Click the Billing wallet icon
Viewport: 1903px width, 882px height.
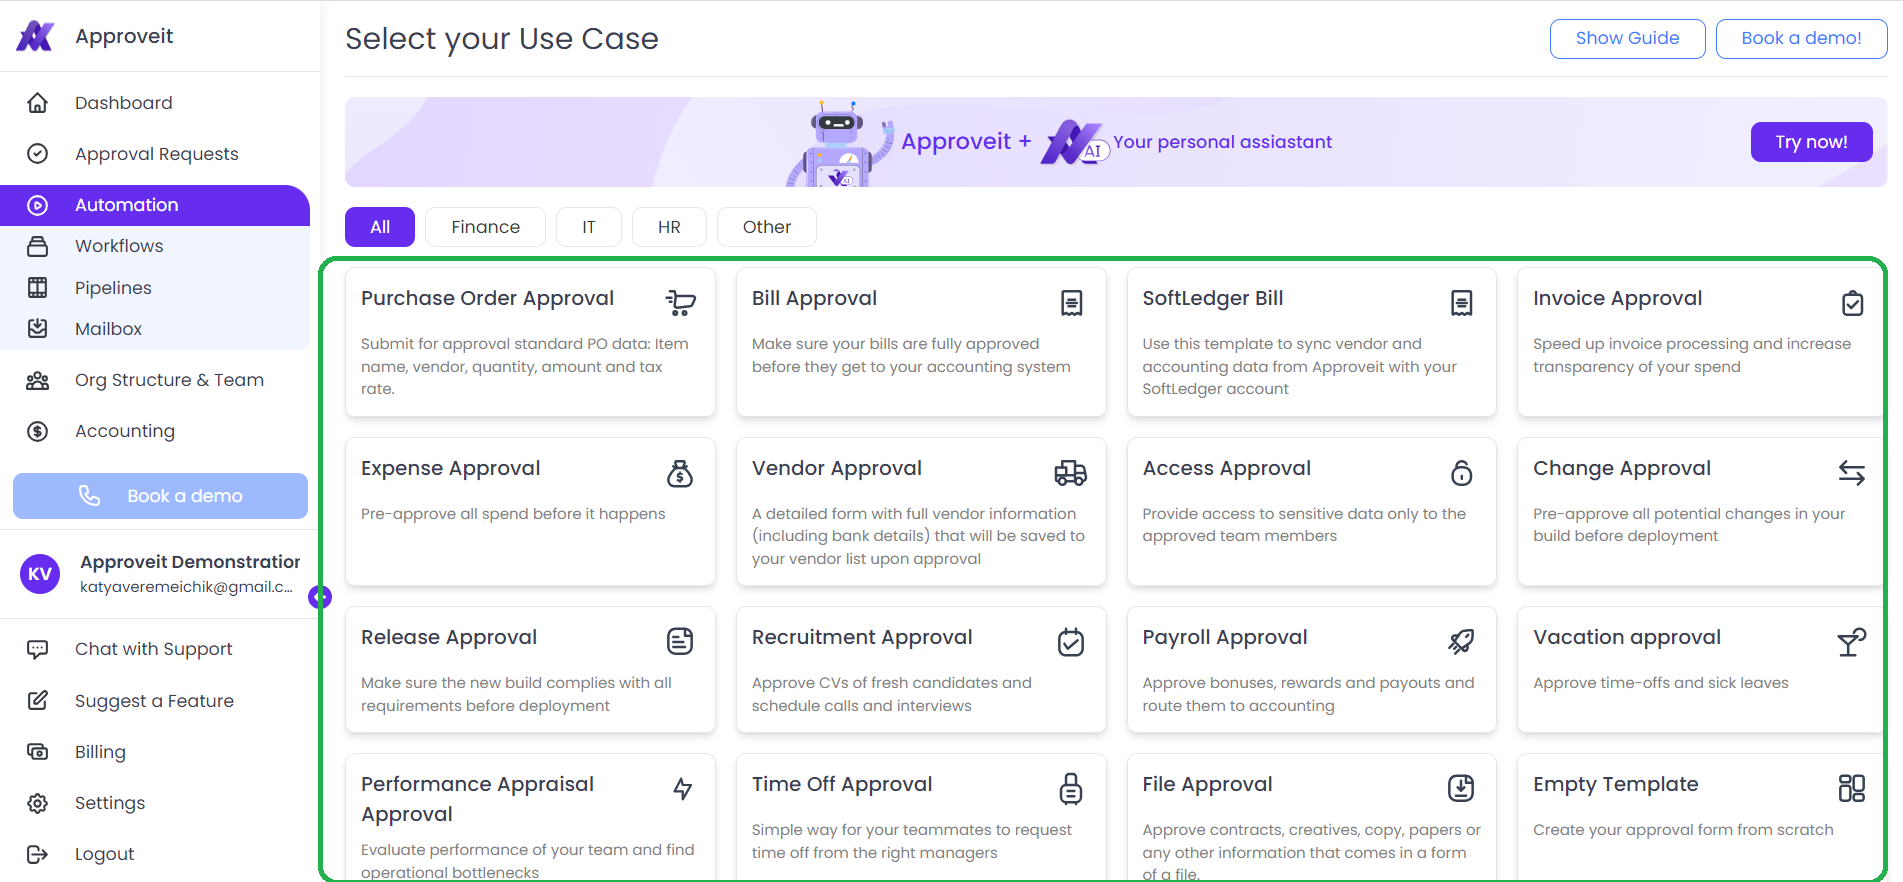tap(37, 752)
